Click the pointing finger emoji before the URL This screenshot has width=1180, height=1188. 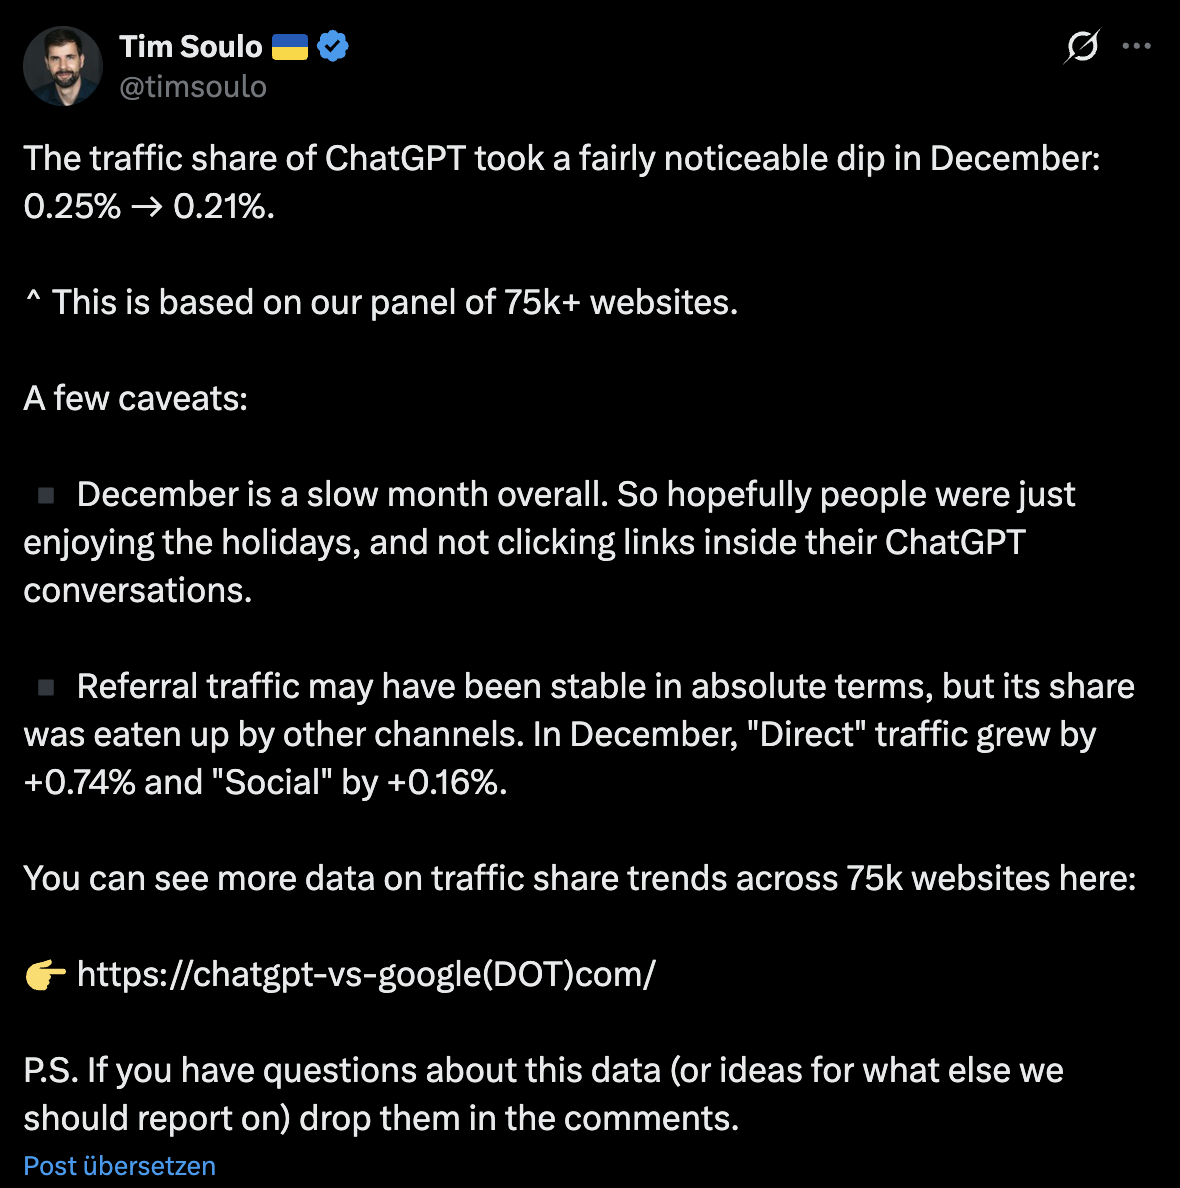(40, 974)
